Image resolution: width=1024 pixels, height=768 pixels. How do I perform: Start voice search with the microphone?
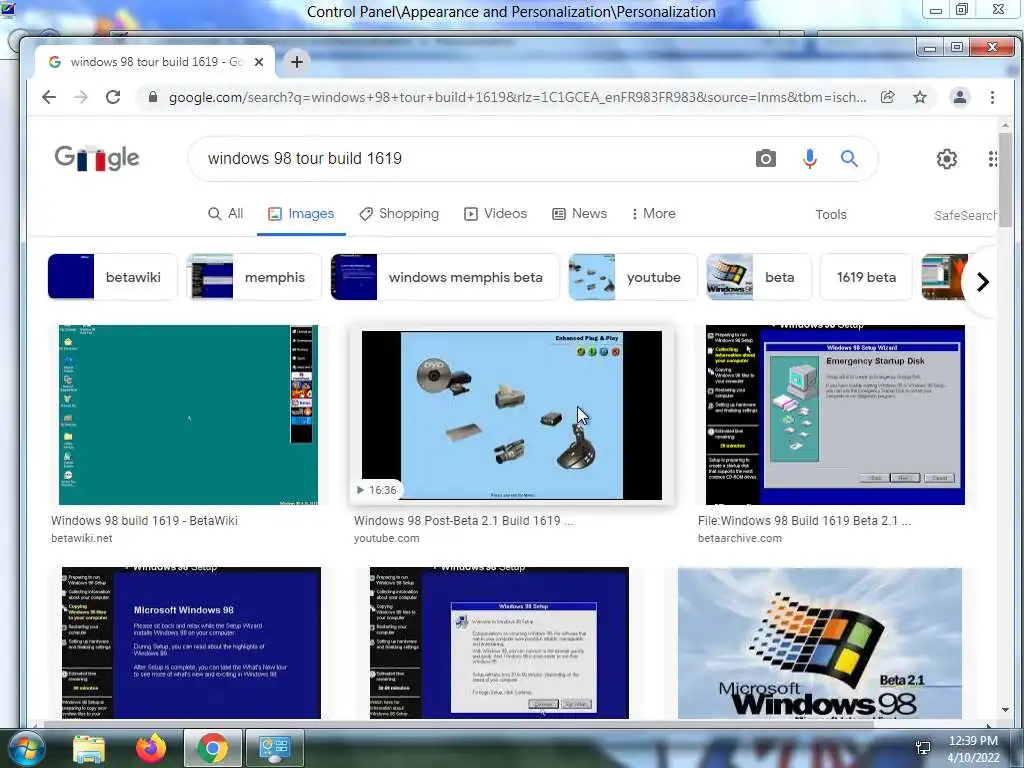tap(810, 159)
